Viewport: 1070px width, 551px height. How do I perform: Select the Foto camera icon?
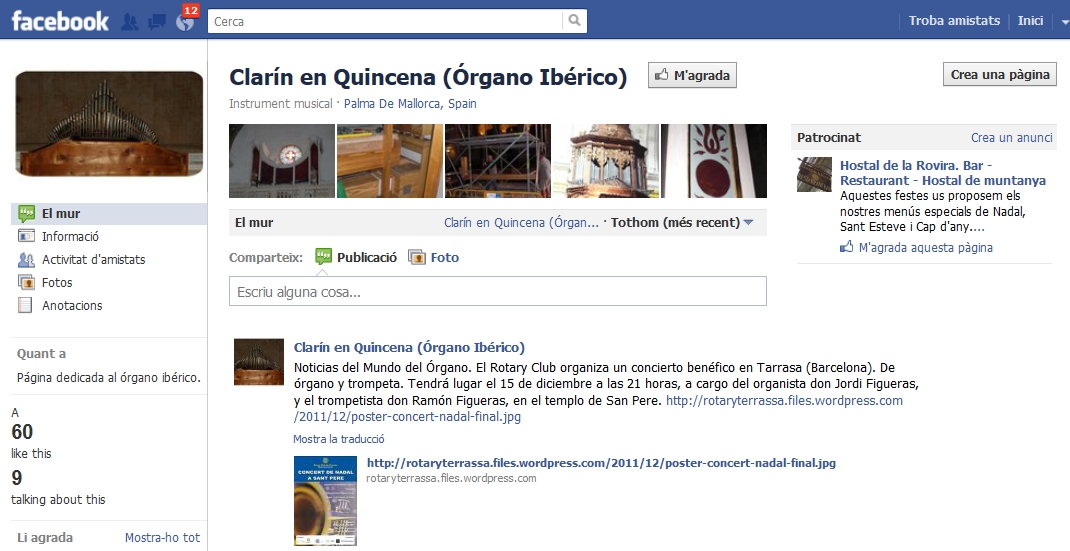[416, 257]
